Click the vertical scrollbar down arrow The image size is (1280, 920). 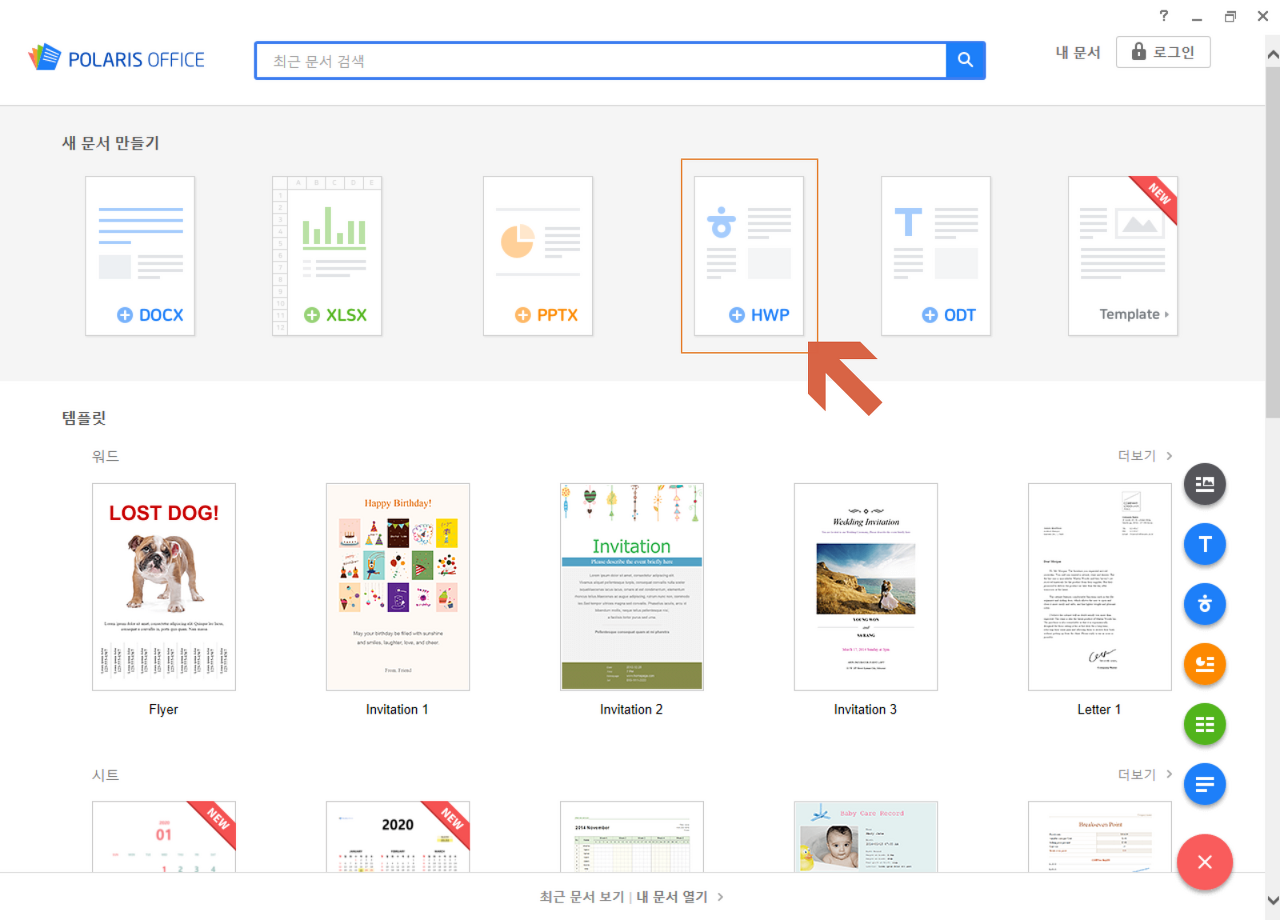pos(1272,899)
